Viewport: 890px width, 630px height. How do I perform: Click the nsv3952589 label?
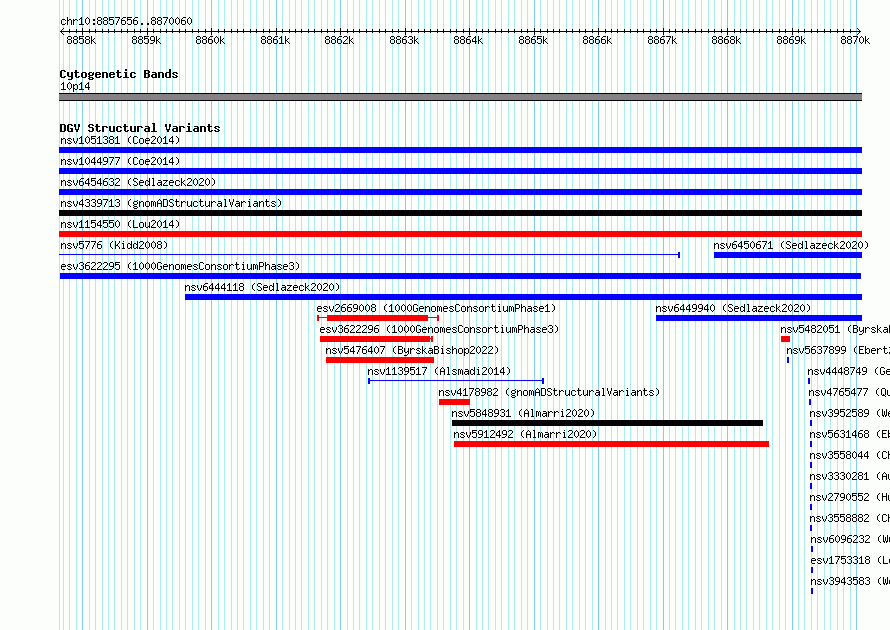[850, 413]
